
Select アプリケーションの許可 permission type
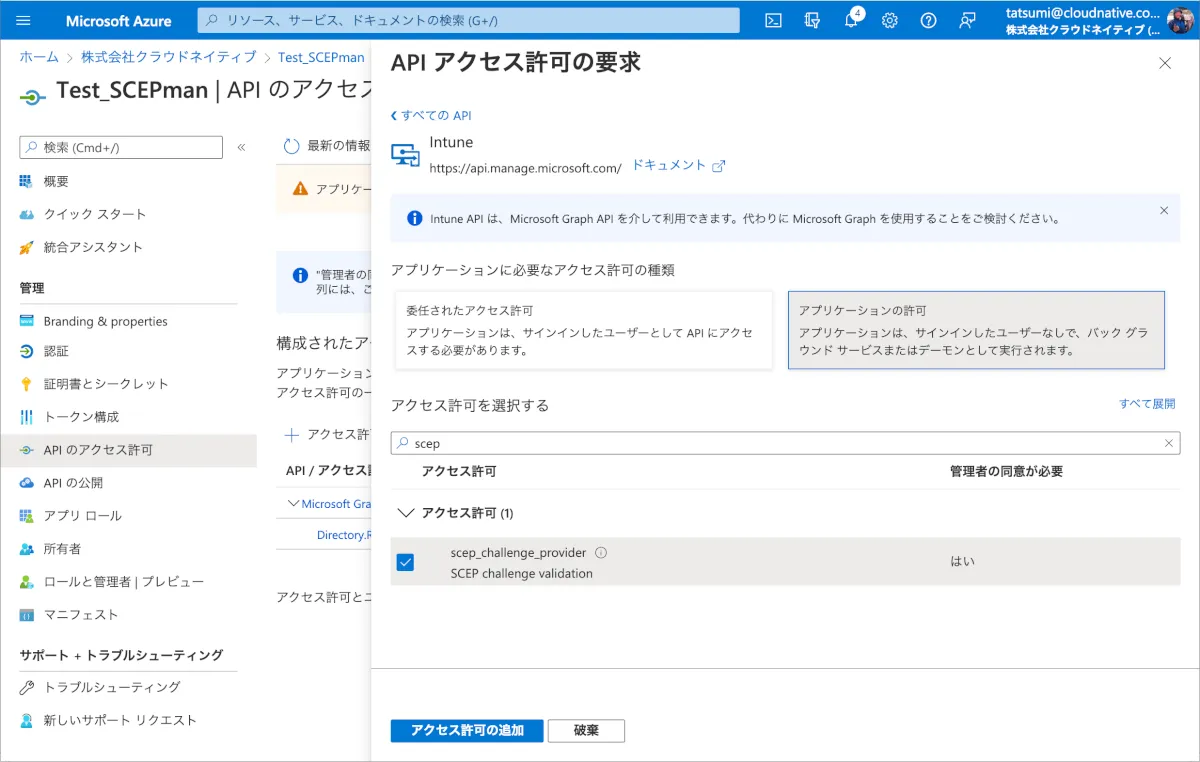point(976,330)
